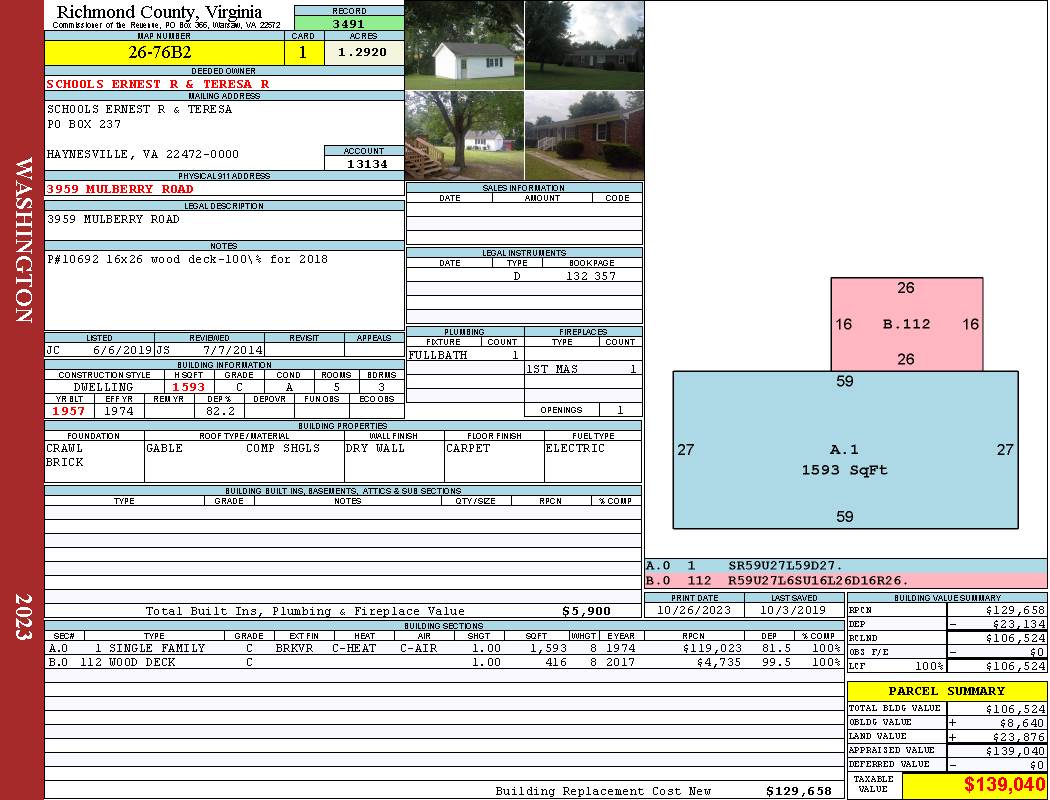
Task: Click the 2023 year on sidebar
Action: 23,617
